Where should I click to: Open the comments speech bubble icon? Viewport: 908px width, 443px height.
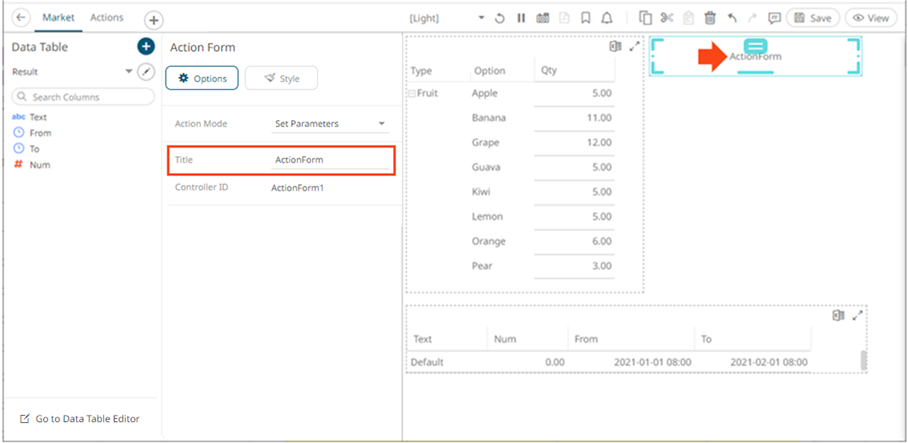click(x=774, y=18)
